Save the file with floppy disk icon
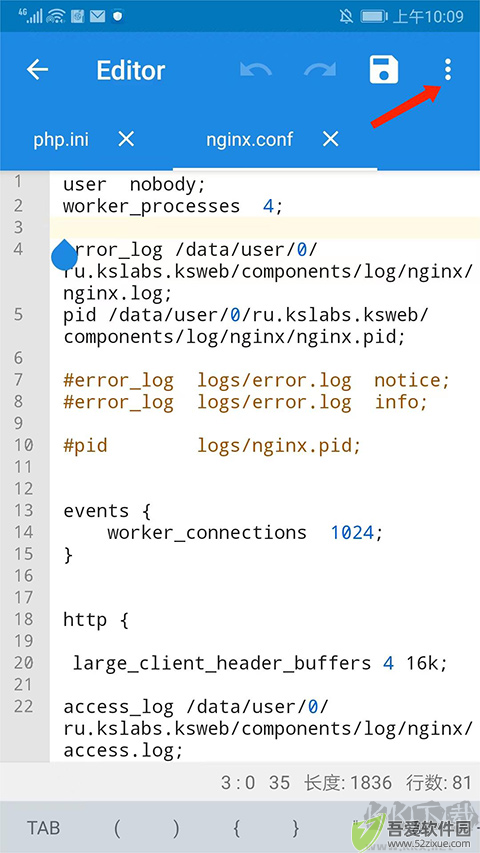 pyautogui.click(x=384, y=70)
